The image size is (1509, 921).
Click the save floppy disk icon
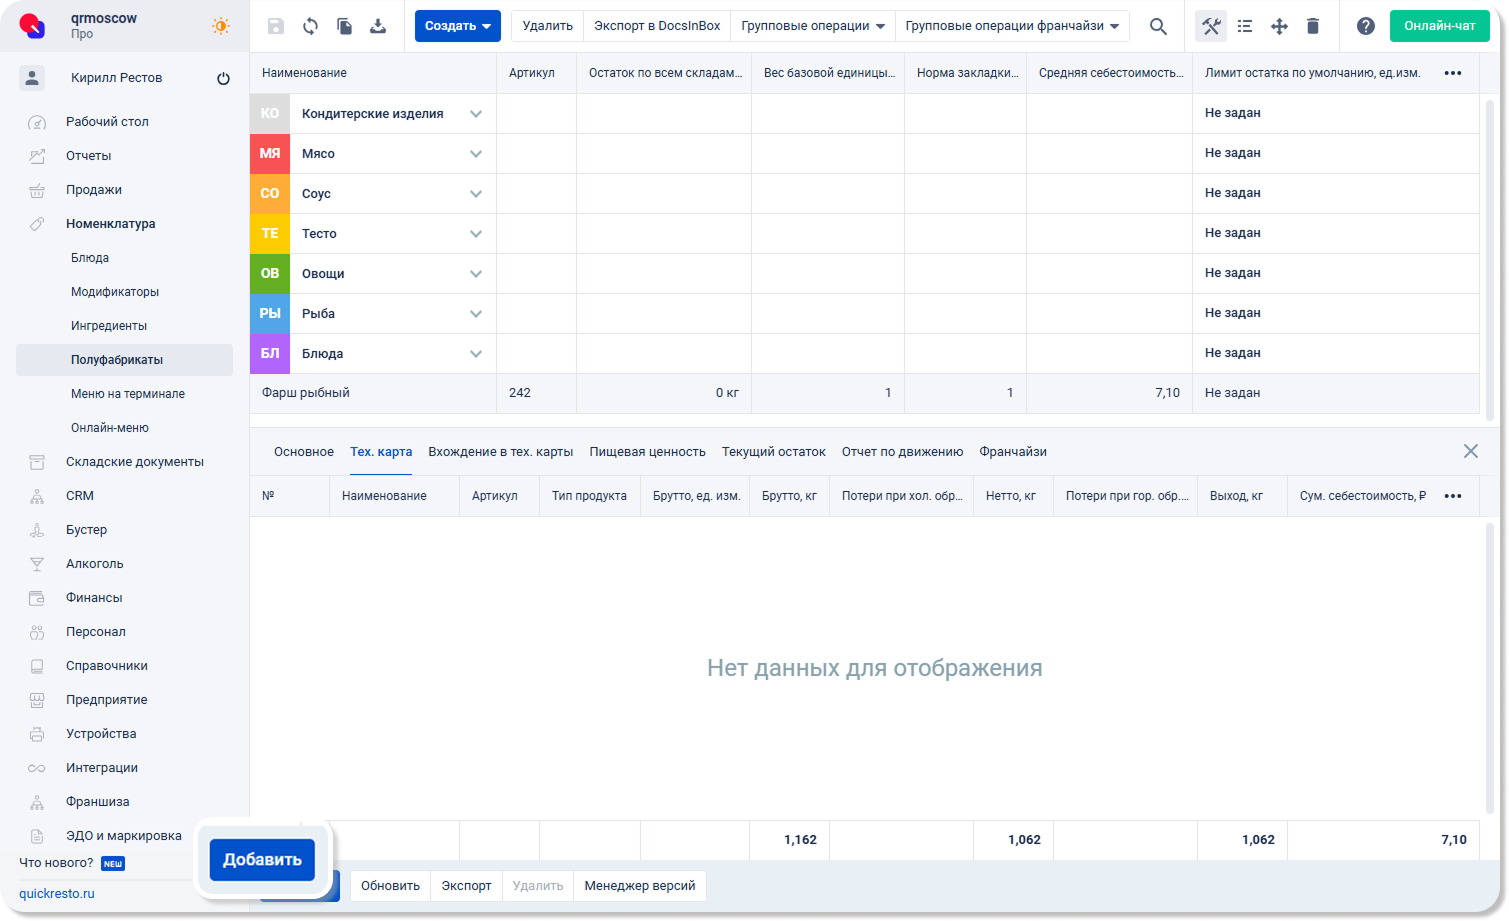pyautogui.click(x=276, y=26)
